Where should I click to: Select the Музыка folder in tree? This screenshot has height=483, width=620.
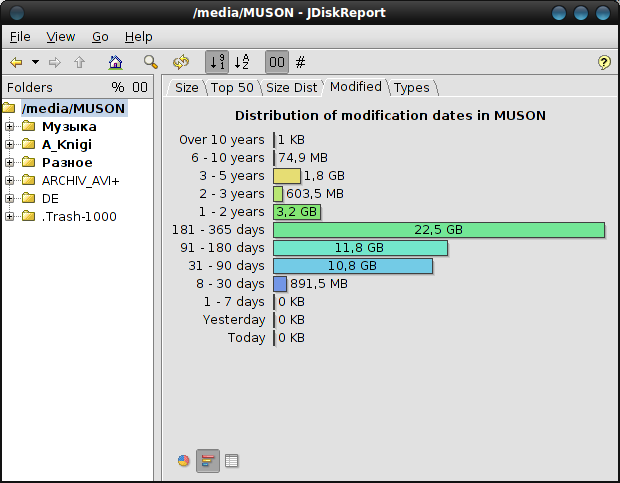click(69, 126)
